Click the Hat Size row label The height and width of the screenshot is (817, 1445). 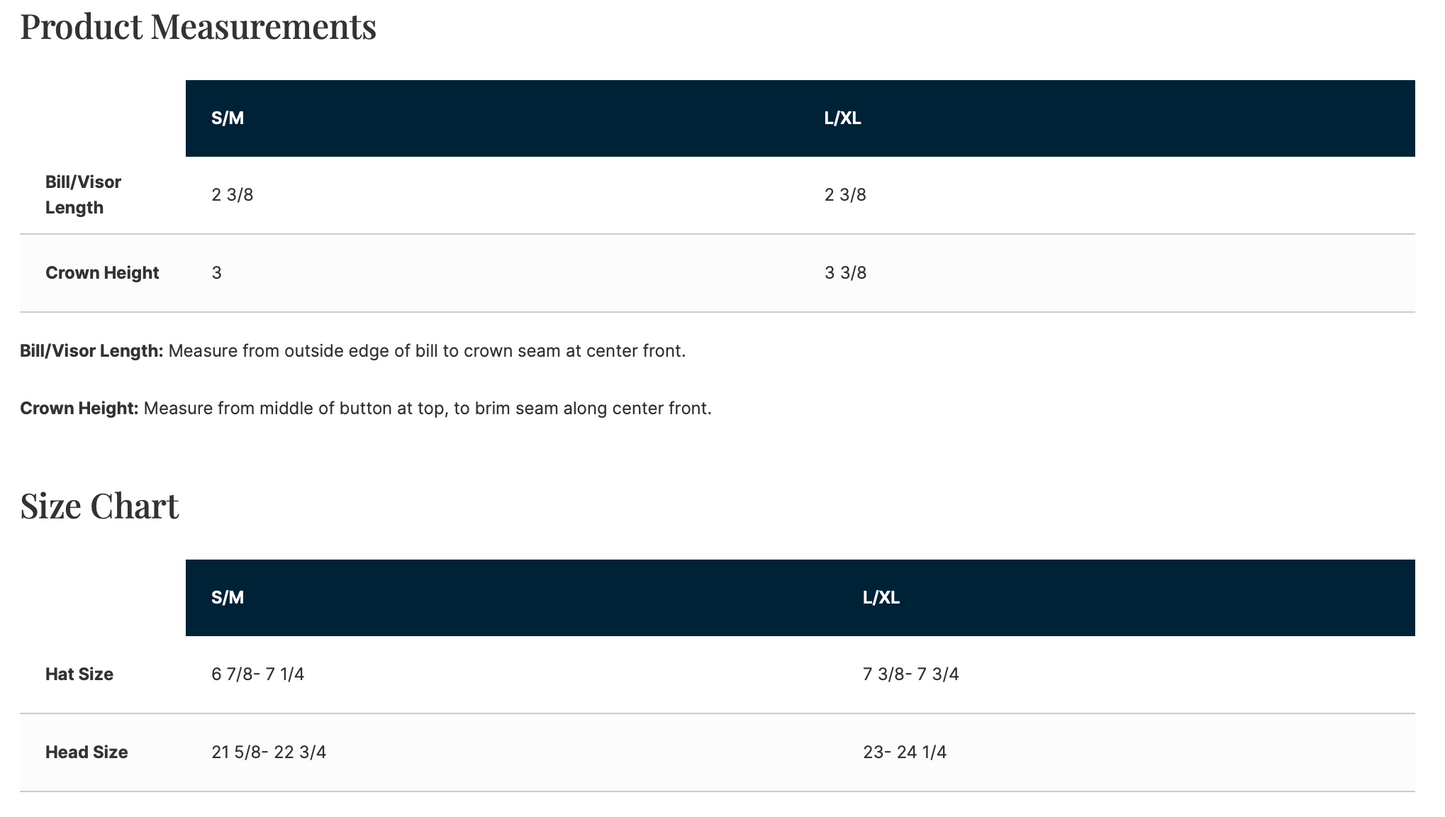(x=79, y=674)
